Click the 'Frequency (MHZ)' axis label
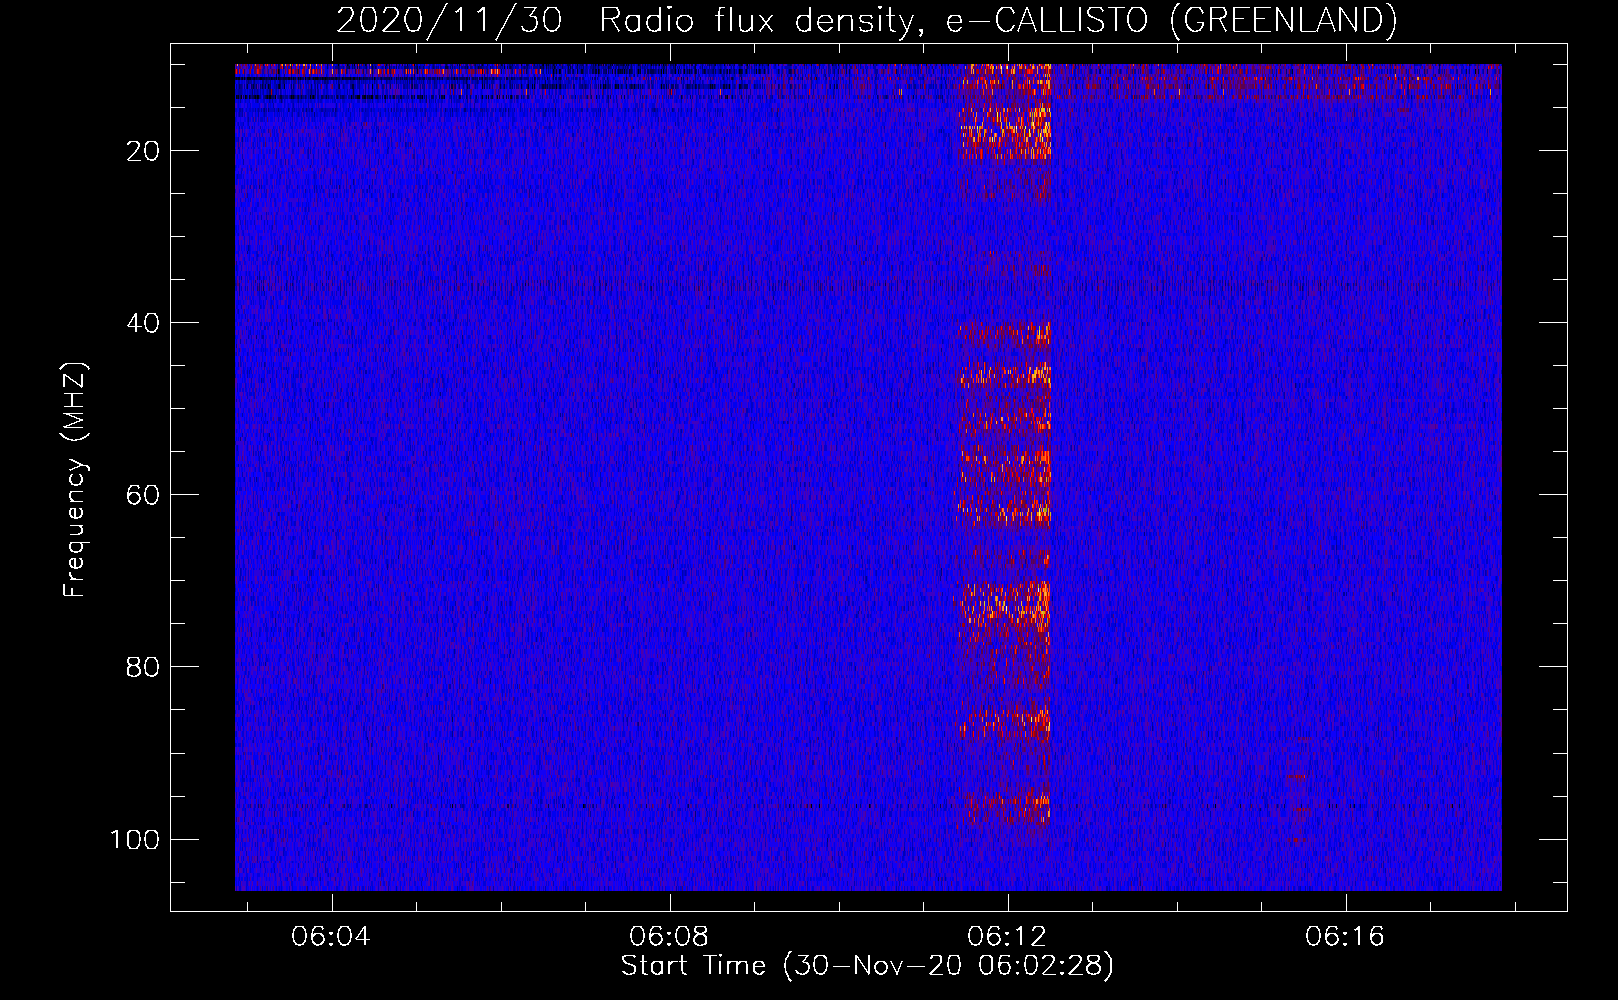1618x1000 pixels. pyautogui.click(x=75, y=480)
